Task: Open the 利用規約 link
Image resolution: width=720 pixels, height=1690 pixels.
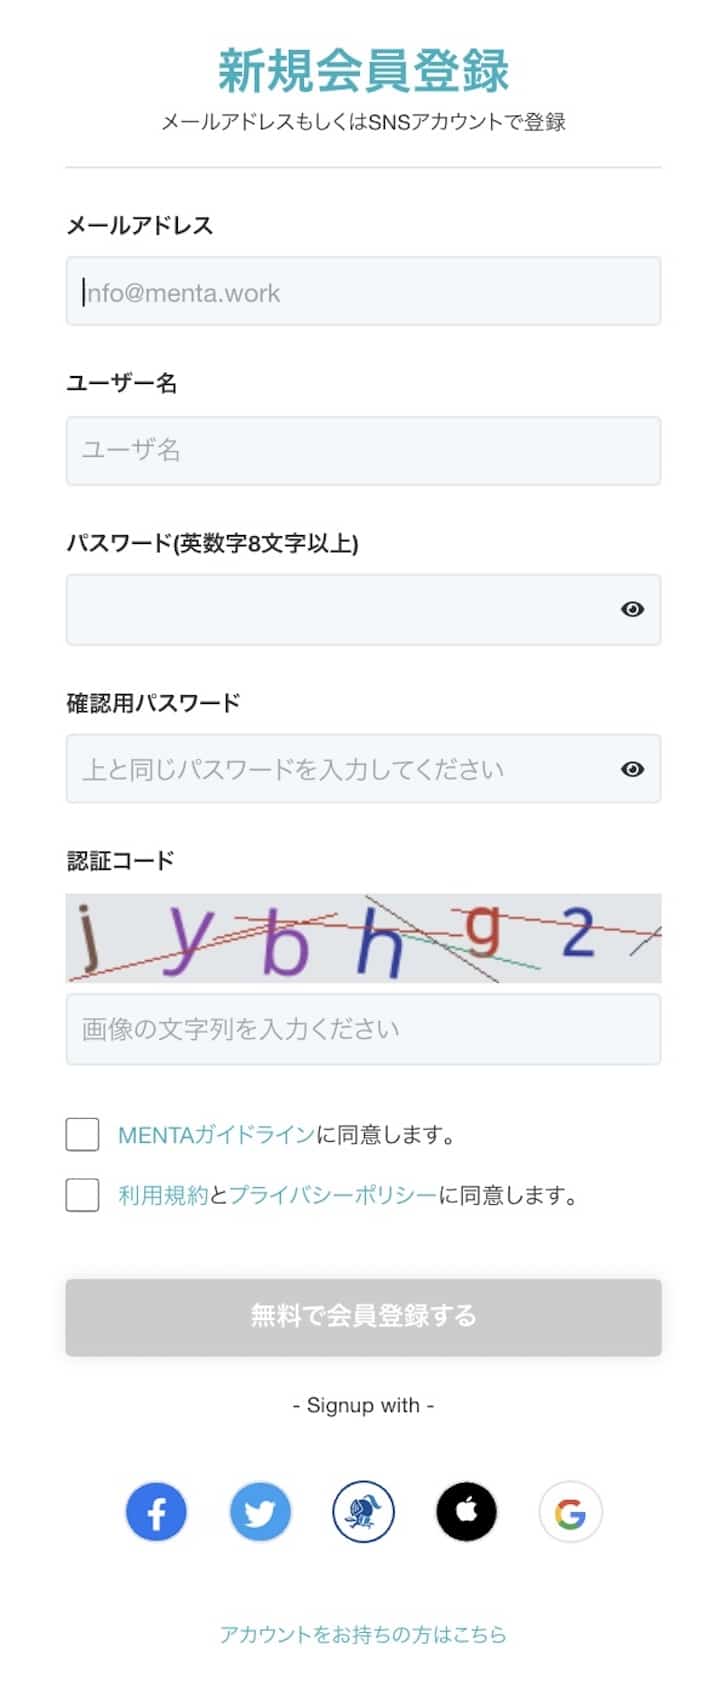Action: click(x=163, y=1195)
